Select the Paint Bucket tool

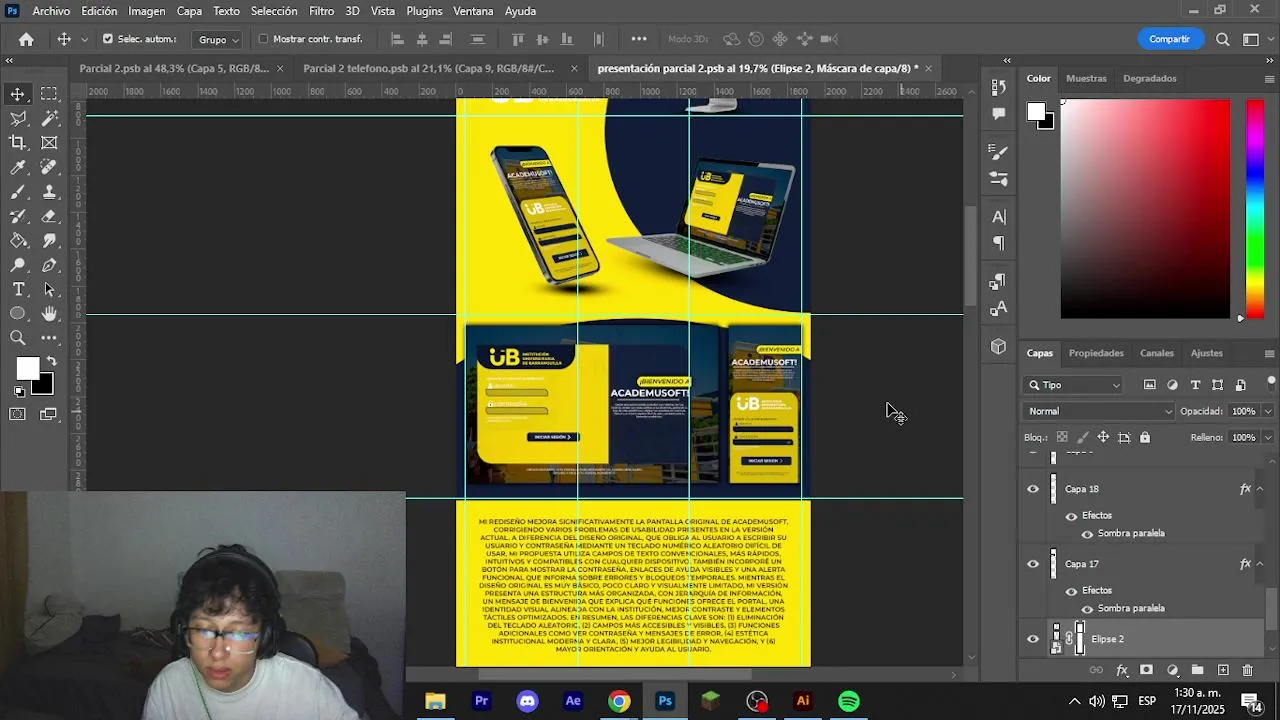[18, 241]
